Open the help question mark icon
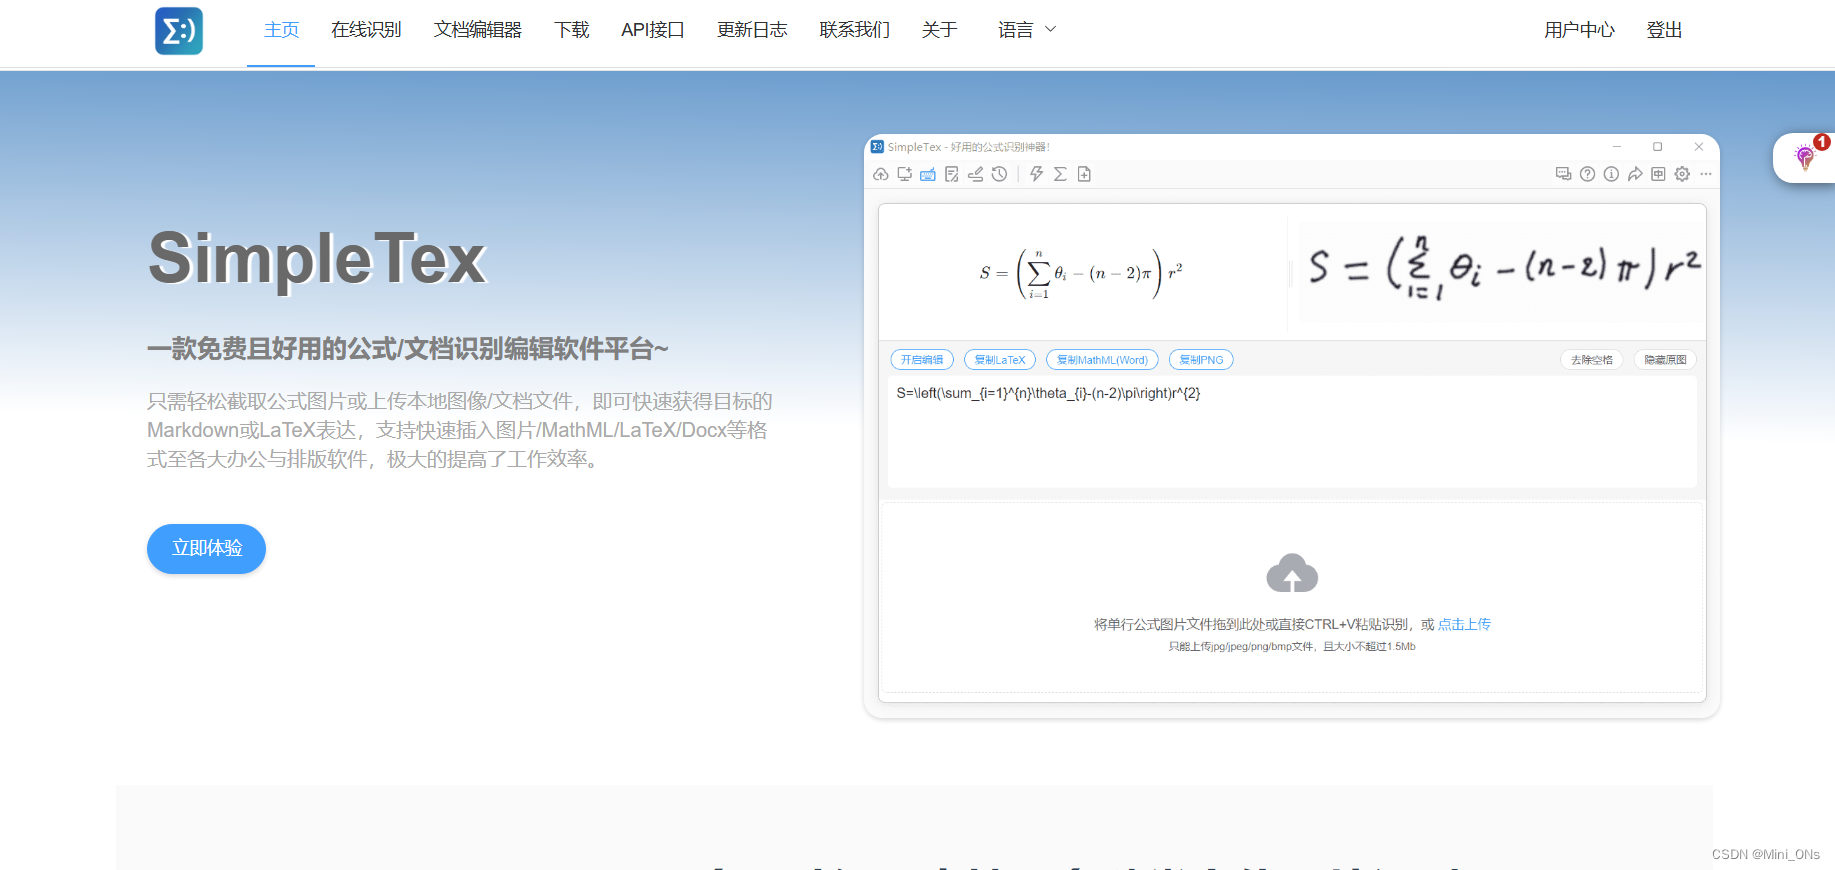 [x=1587, y=174]
